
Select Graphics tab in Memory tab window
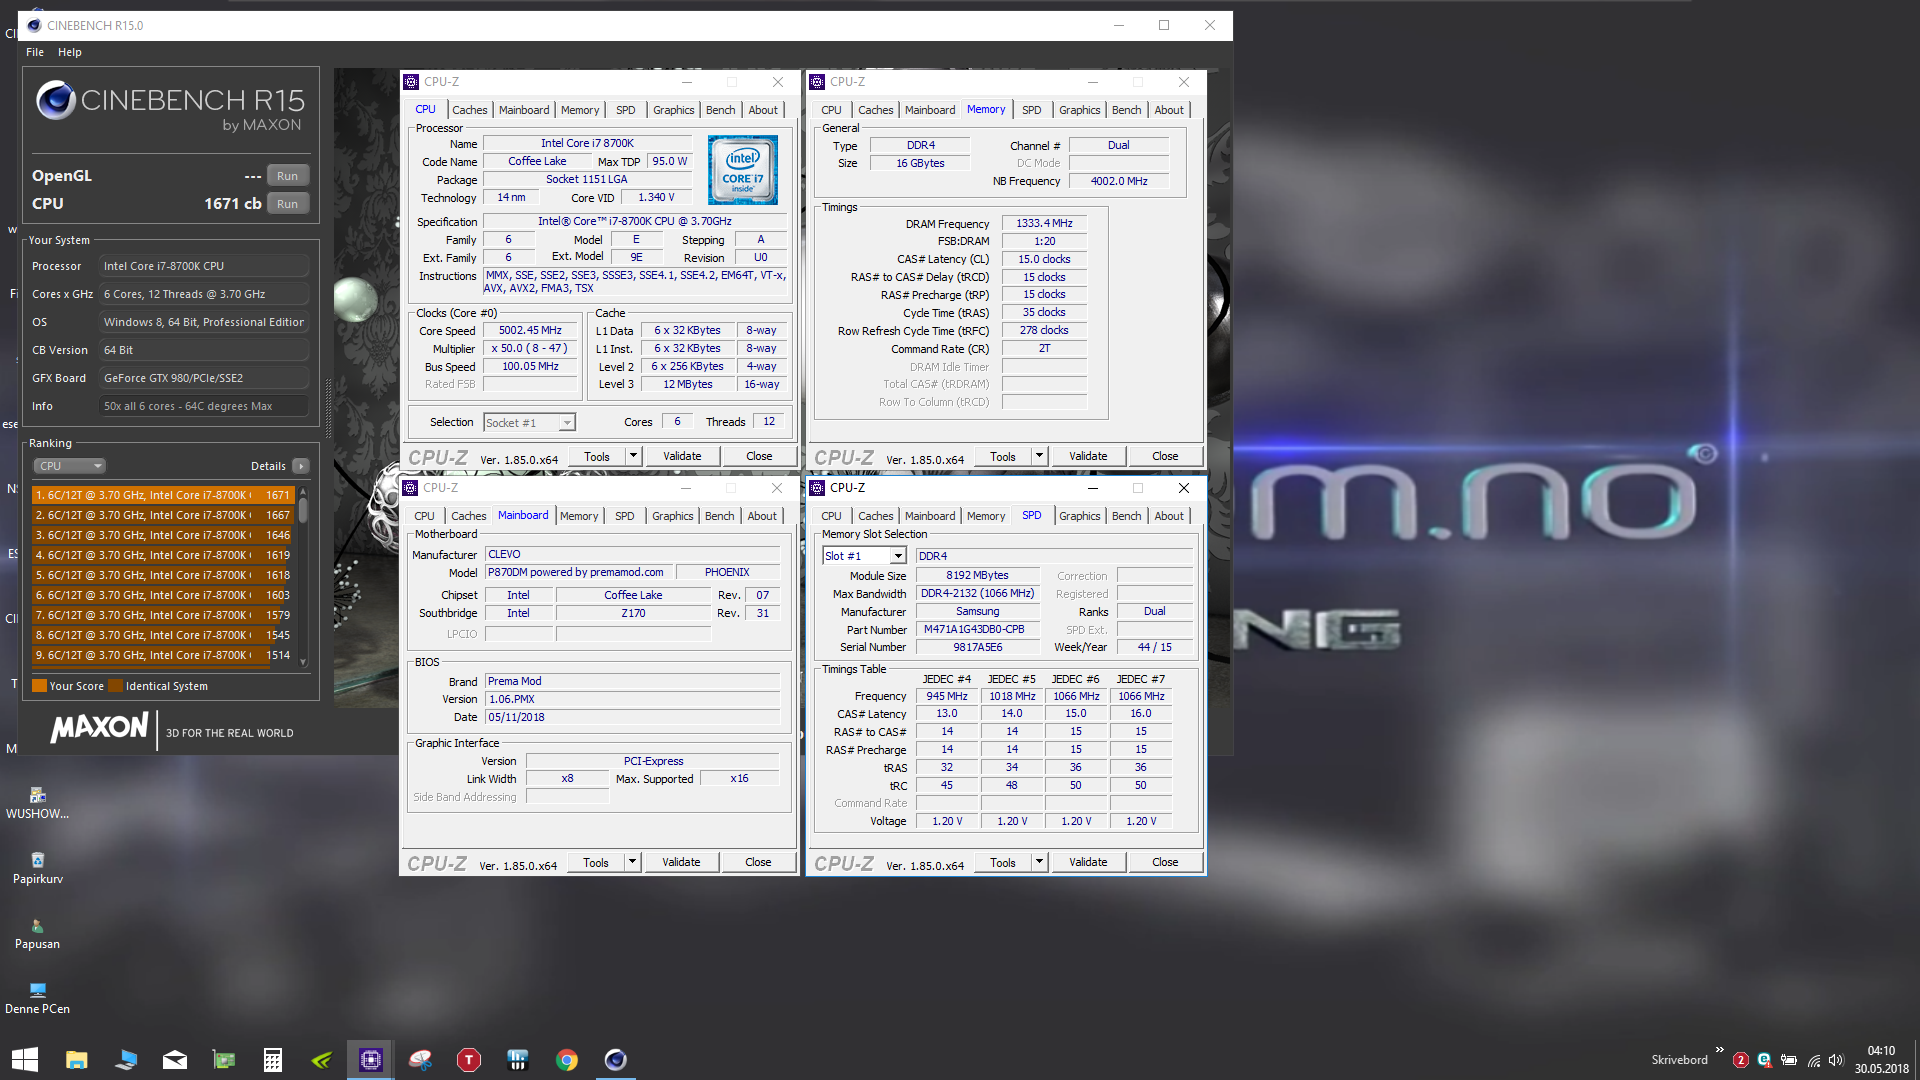click(1079, 110)
